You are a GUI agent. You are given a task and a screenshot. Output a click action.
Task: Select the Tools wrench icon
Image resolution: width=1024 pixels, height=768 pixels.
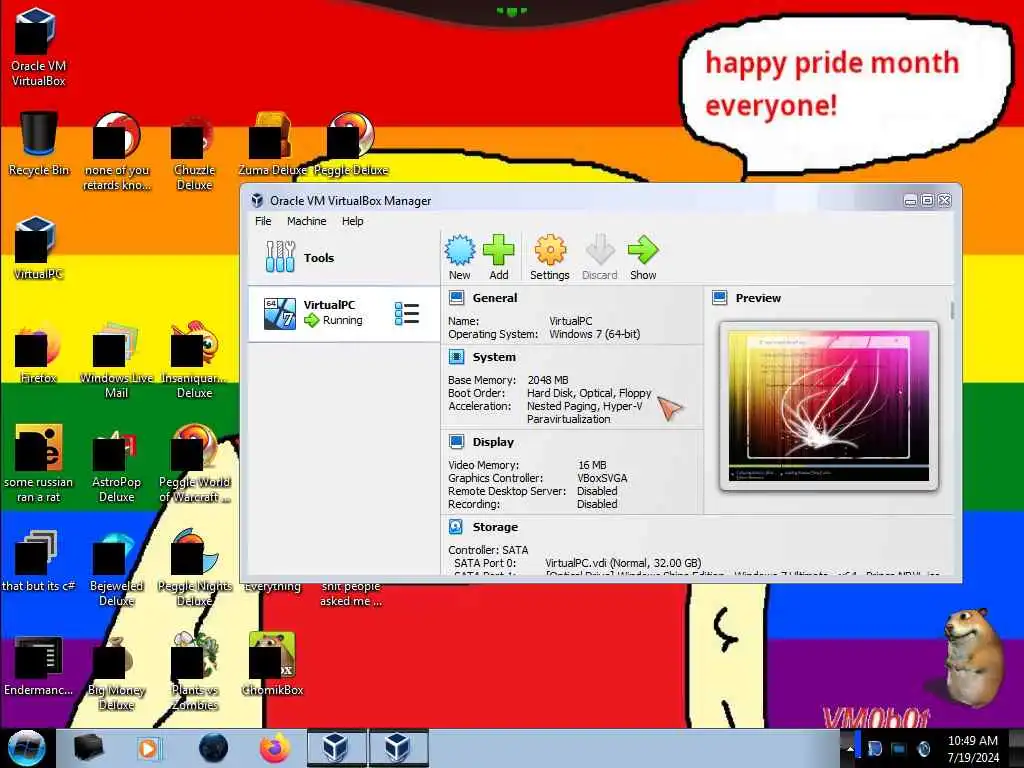point(280,257)
